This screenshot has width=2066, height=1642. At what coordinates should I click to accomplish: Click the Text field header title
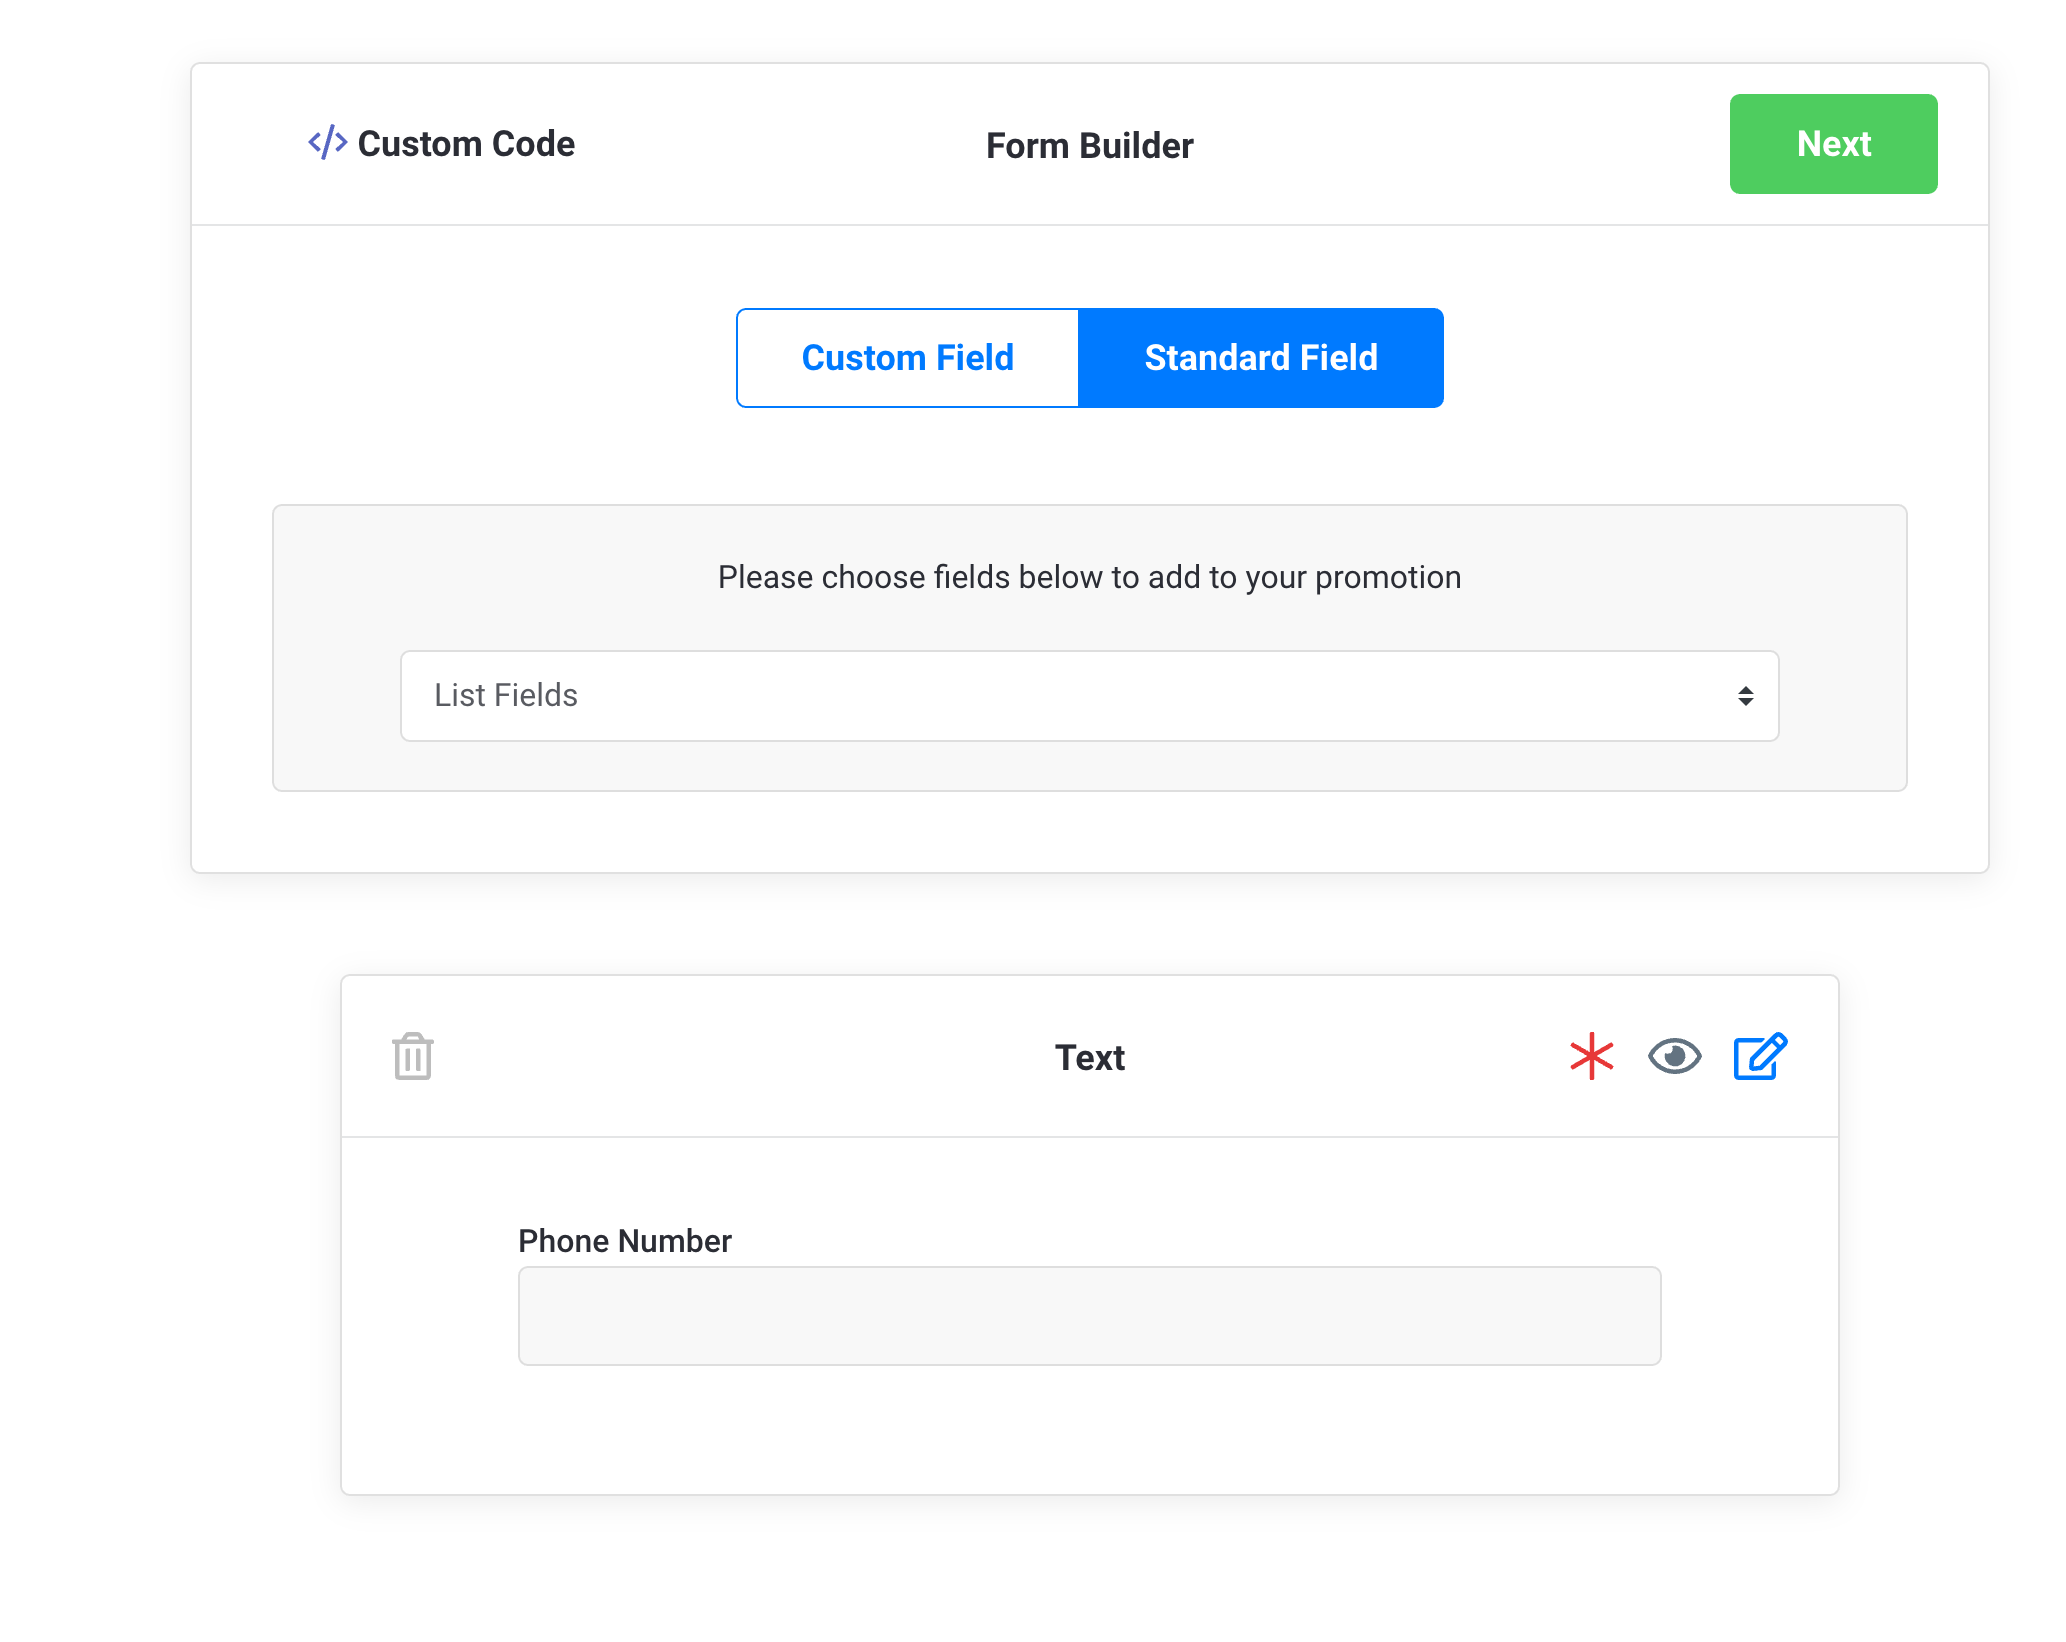point(1089,1057)
